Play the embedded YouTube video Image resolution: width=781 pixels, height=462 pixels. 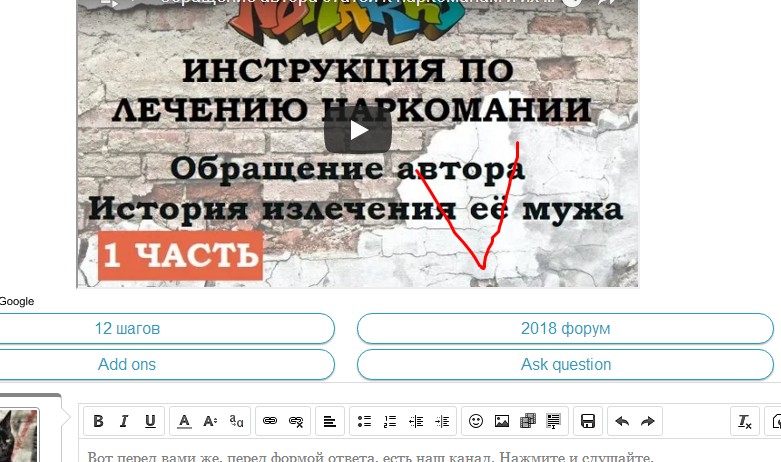tap(358, 131)
